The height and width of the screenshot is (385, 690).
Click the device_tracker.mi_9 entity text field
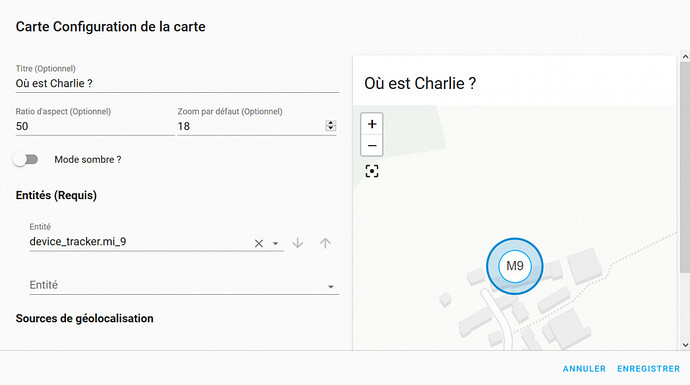[x=140, y=242]
